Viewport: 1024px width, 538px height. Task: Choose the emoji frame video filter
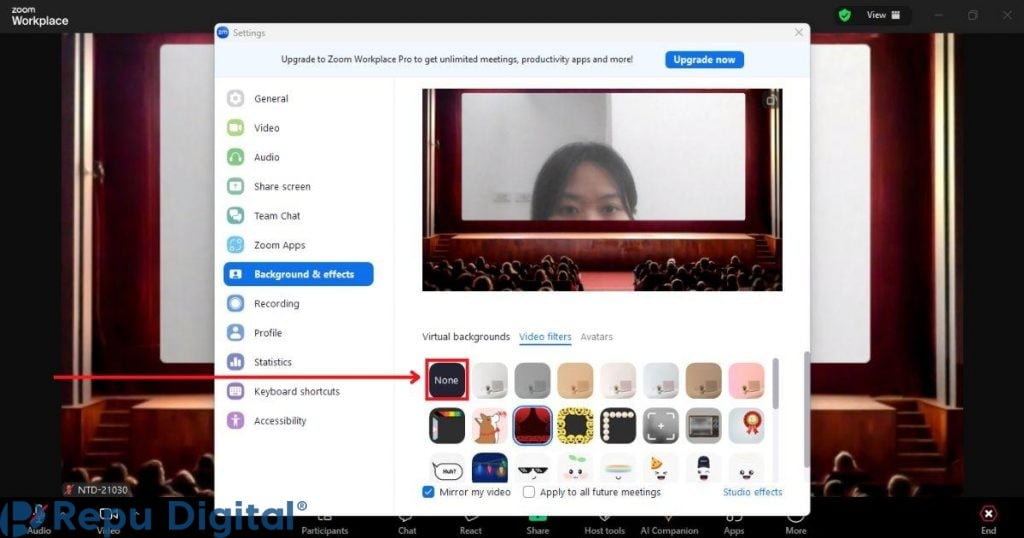[575, 426]
